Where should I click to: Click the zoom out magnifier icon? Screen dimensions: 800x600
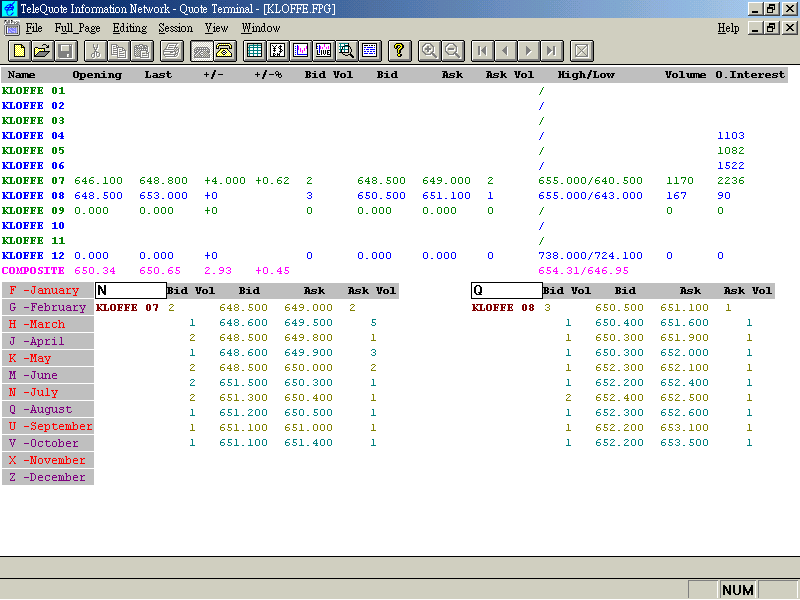click(x=452, y=51)
